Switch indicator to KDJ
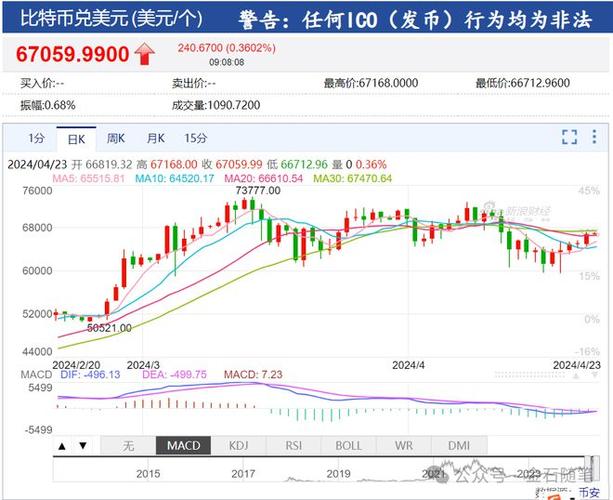 coord(238,446)
